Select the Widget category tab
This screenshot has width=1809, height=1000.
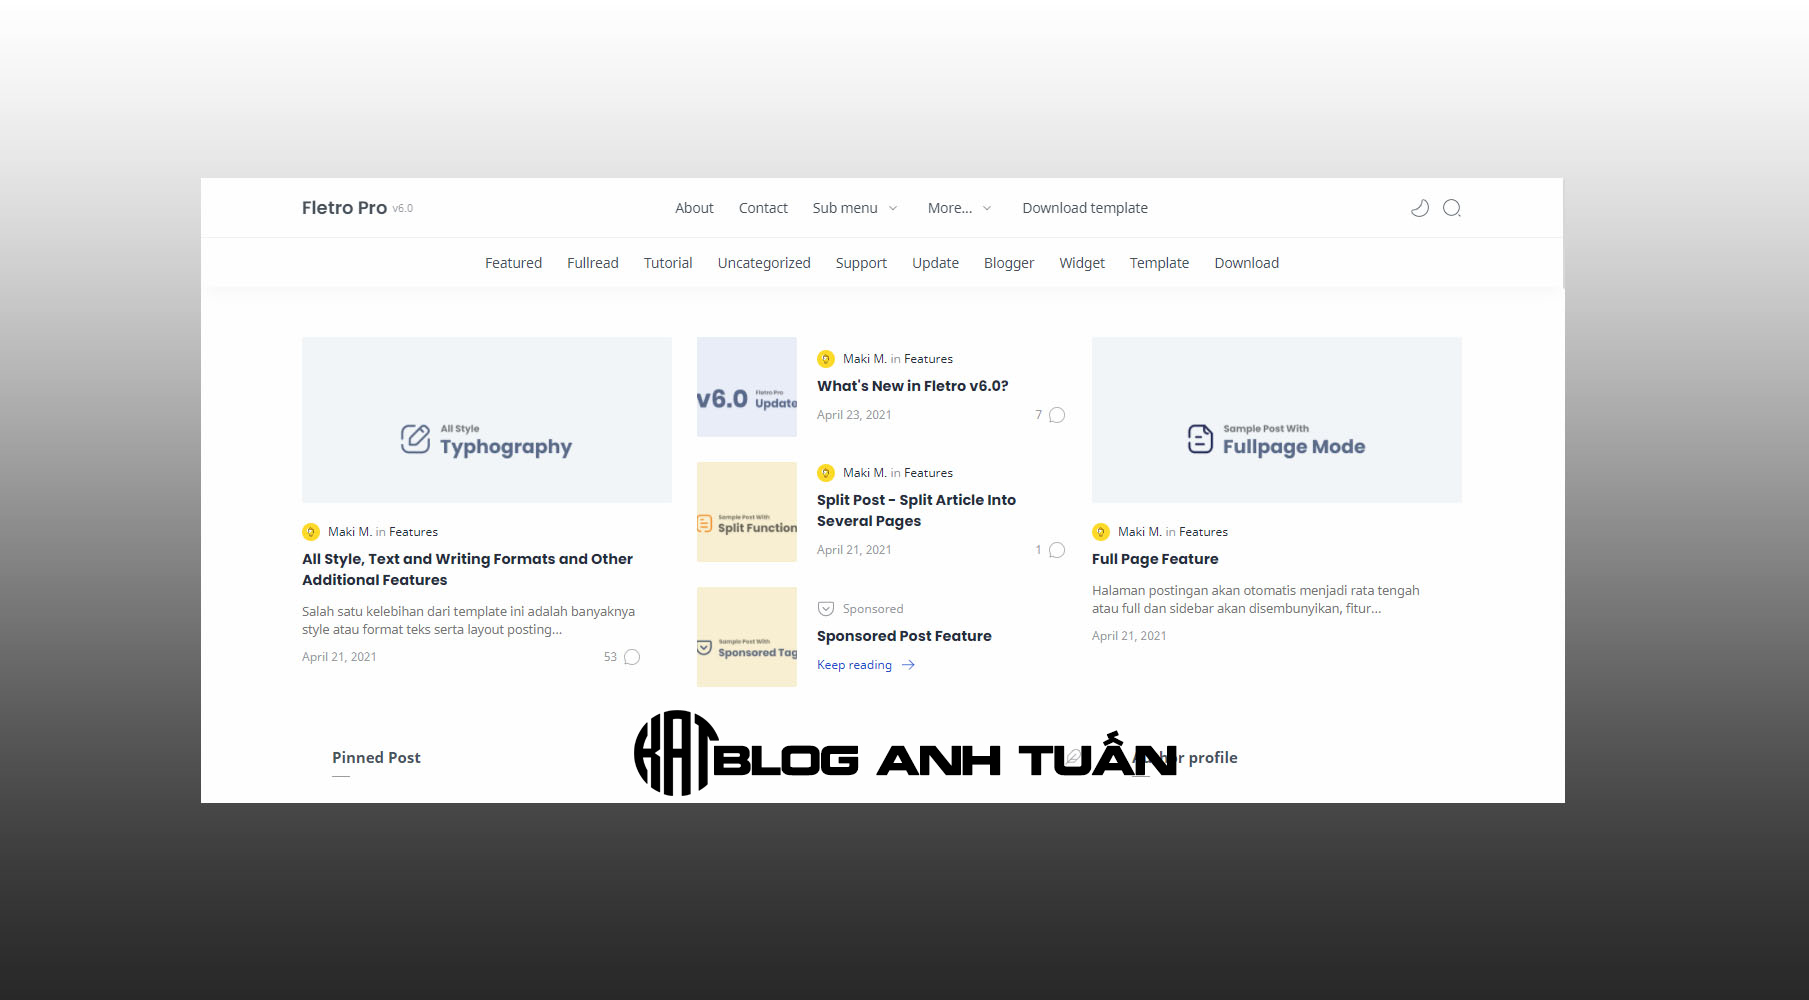[1082, 263]
